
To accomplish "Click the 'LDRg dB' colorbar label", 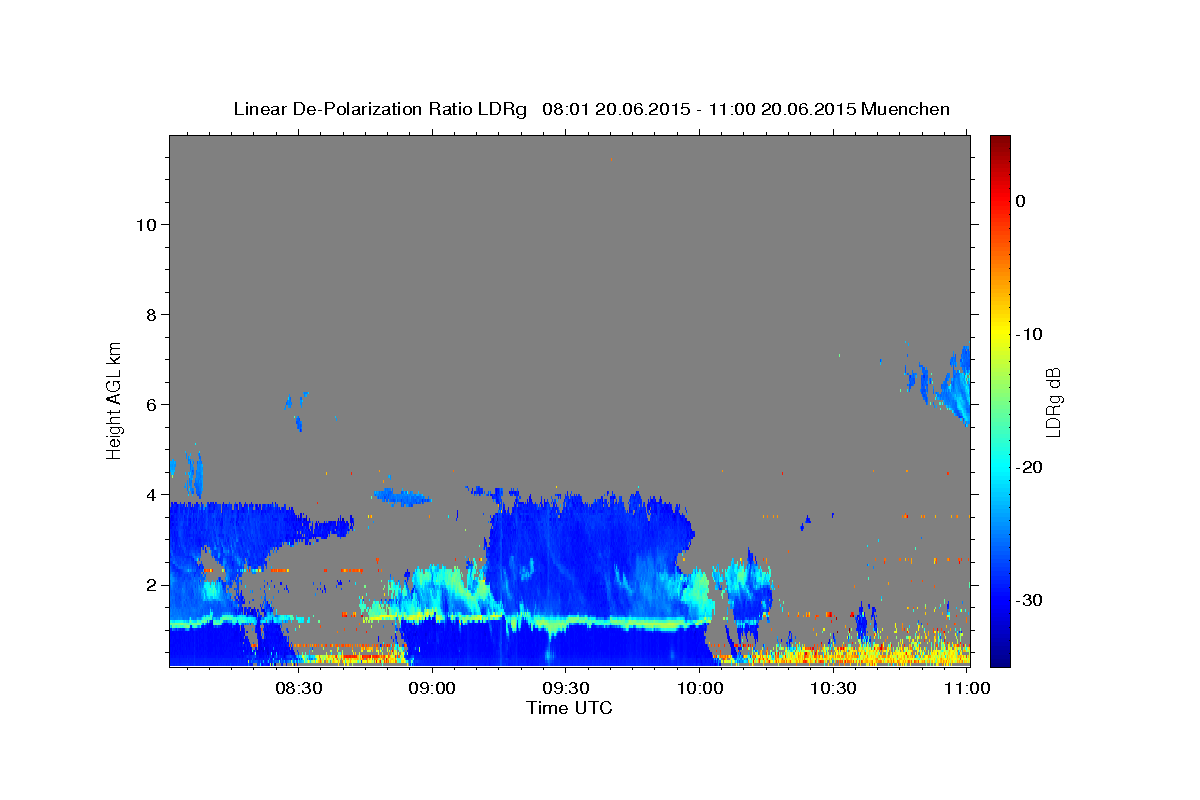I will 1052,403.
